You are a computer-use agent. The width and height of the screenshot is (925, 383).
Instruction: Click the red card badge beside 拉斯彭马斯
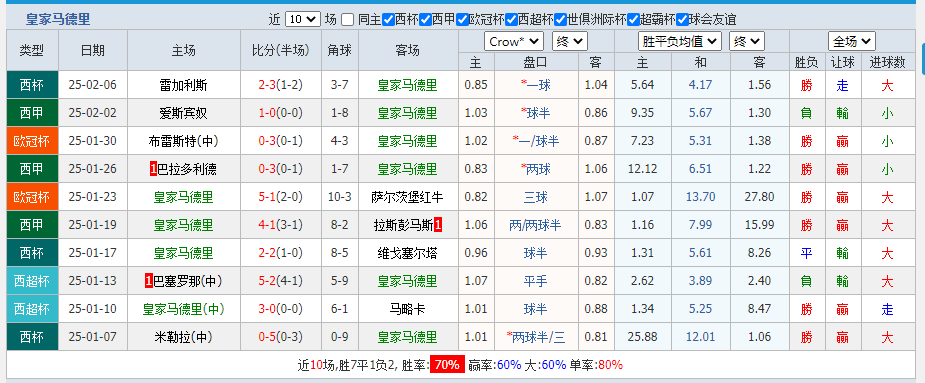click(438, 225)
